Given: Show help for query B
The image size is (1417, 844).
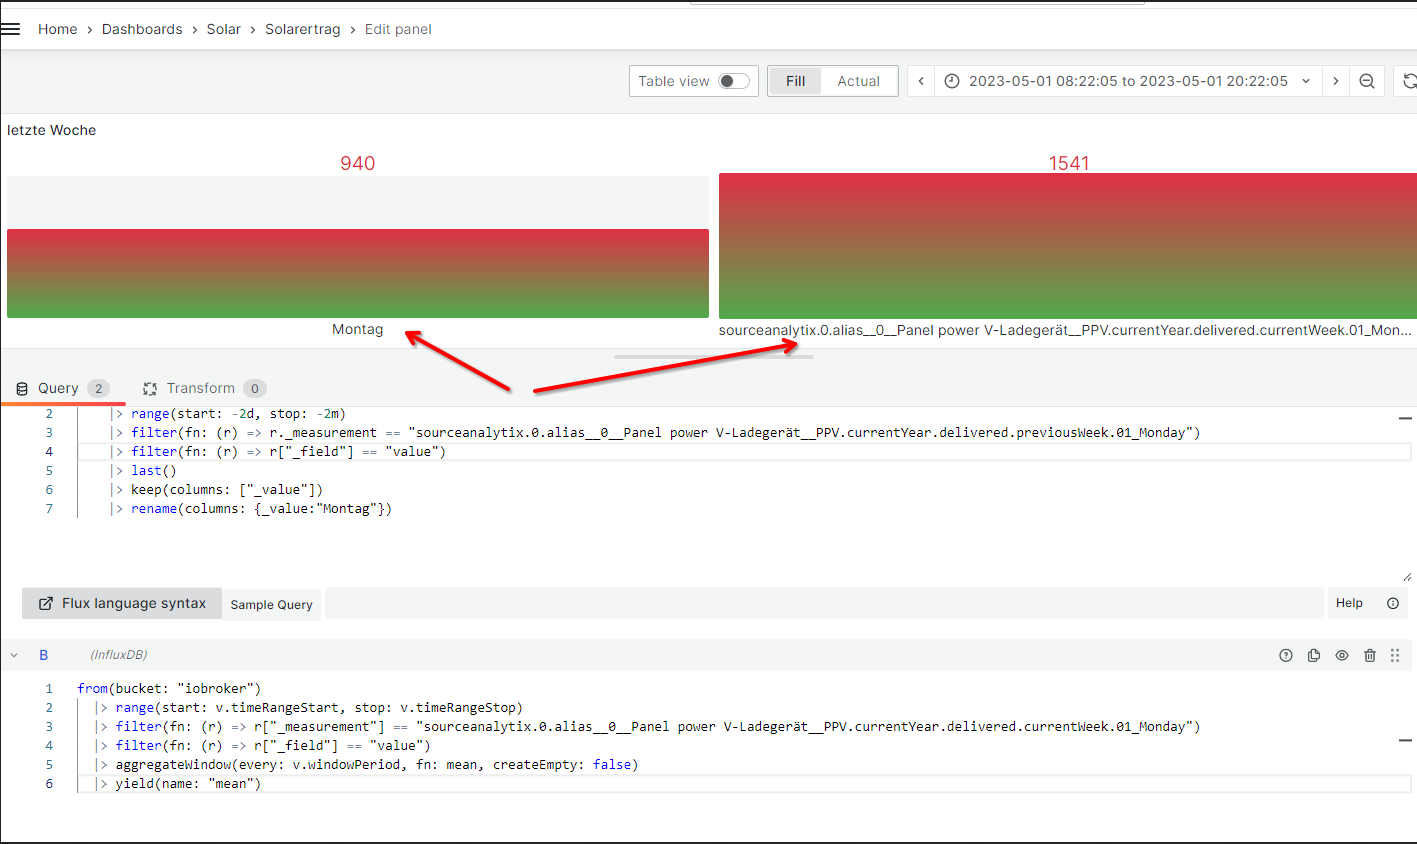Looking at the screenshot, I should 1286,655.
